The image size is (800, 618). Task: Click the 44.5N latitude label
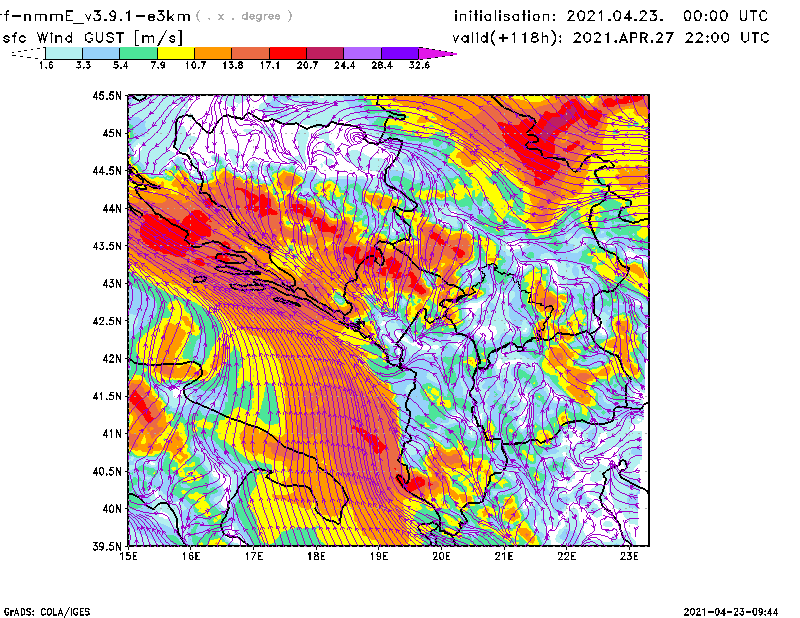[x=107, y=170]
